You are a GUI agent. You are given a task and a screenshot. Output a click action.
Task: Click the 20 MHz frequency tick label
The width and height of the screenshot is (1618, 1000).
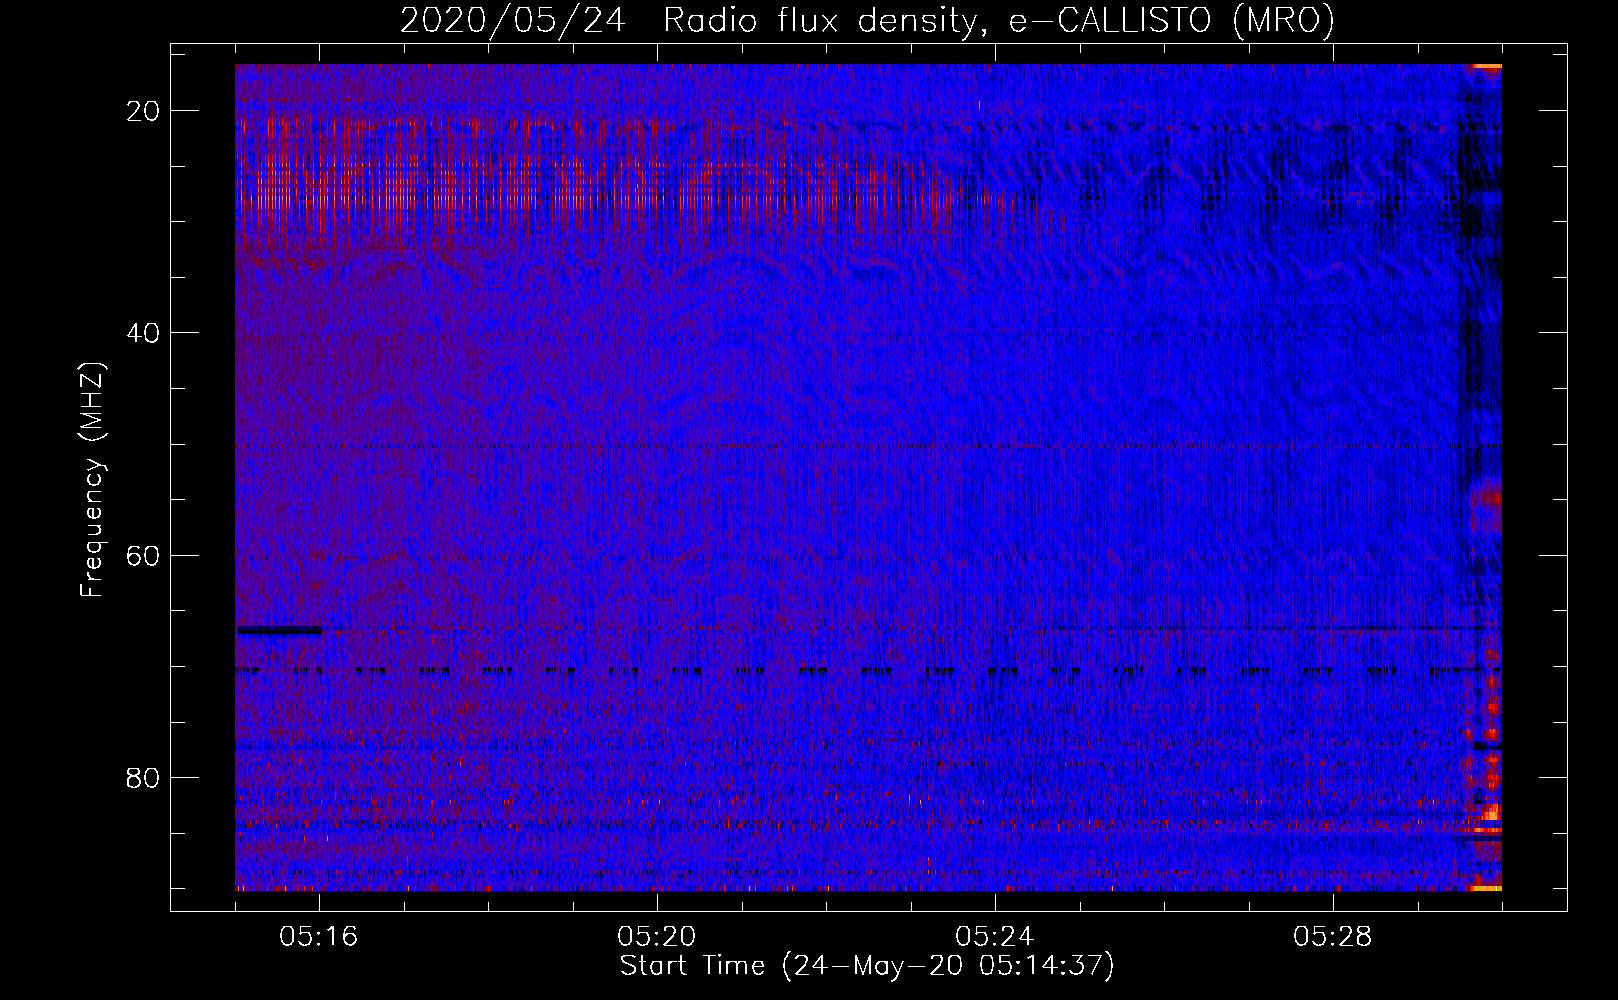[144, 111]
